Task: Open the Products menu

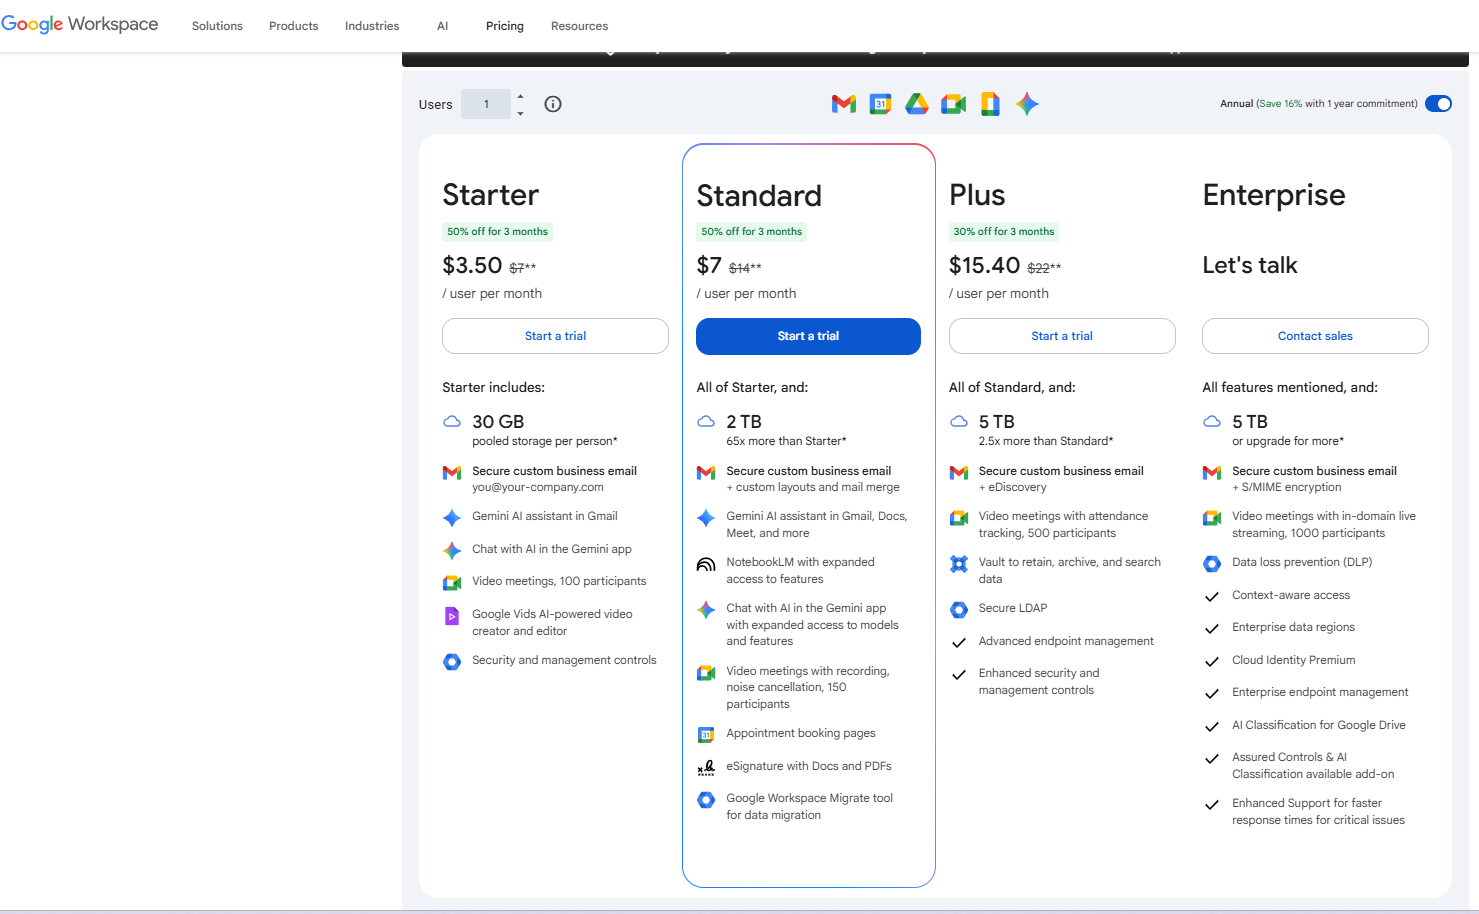Action: click(293, 26)
